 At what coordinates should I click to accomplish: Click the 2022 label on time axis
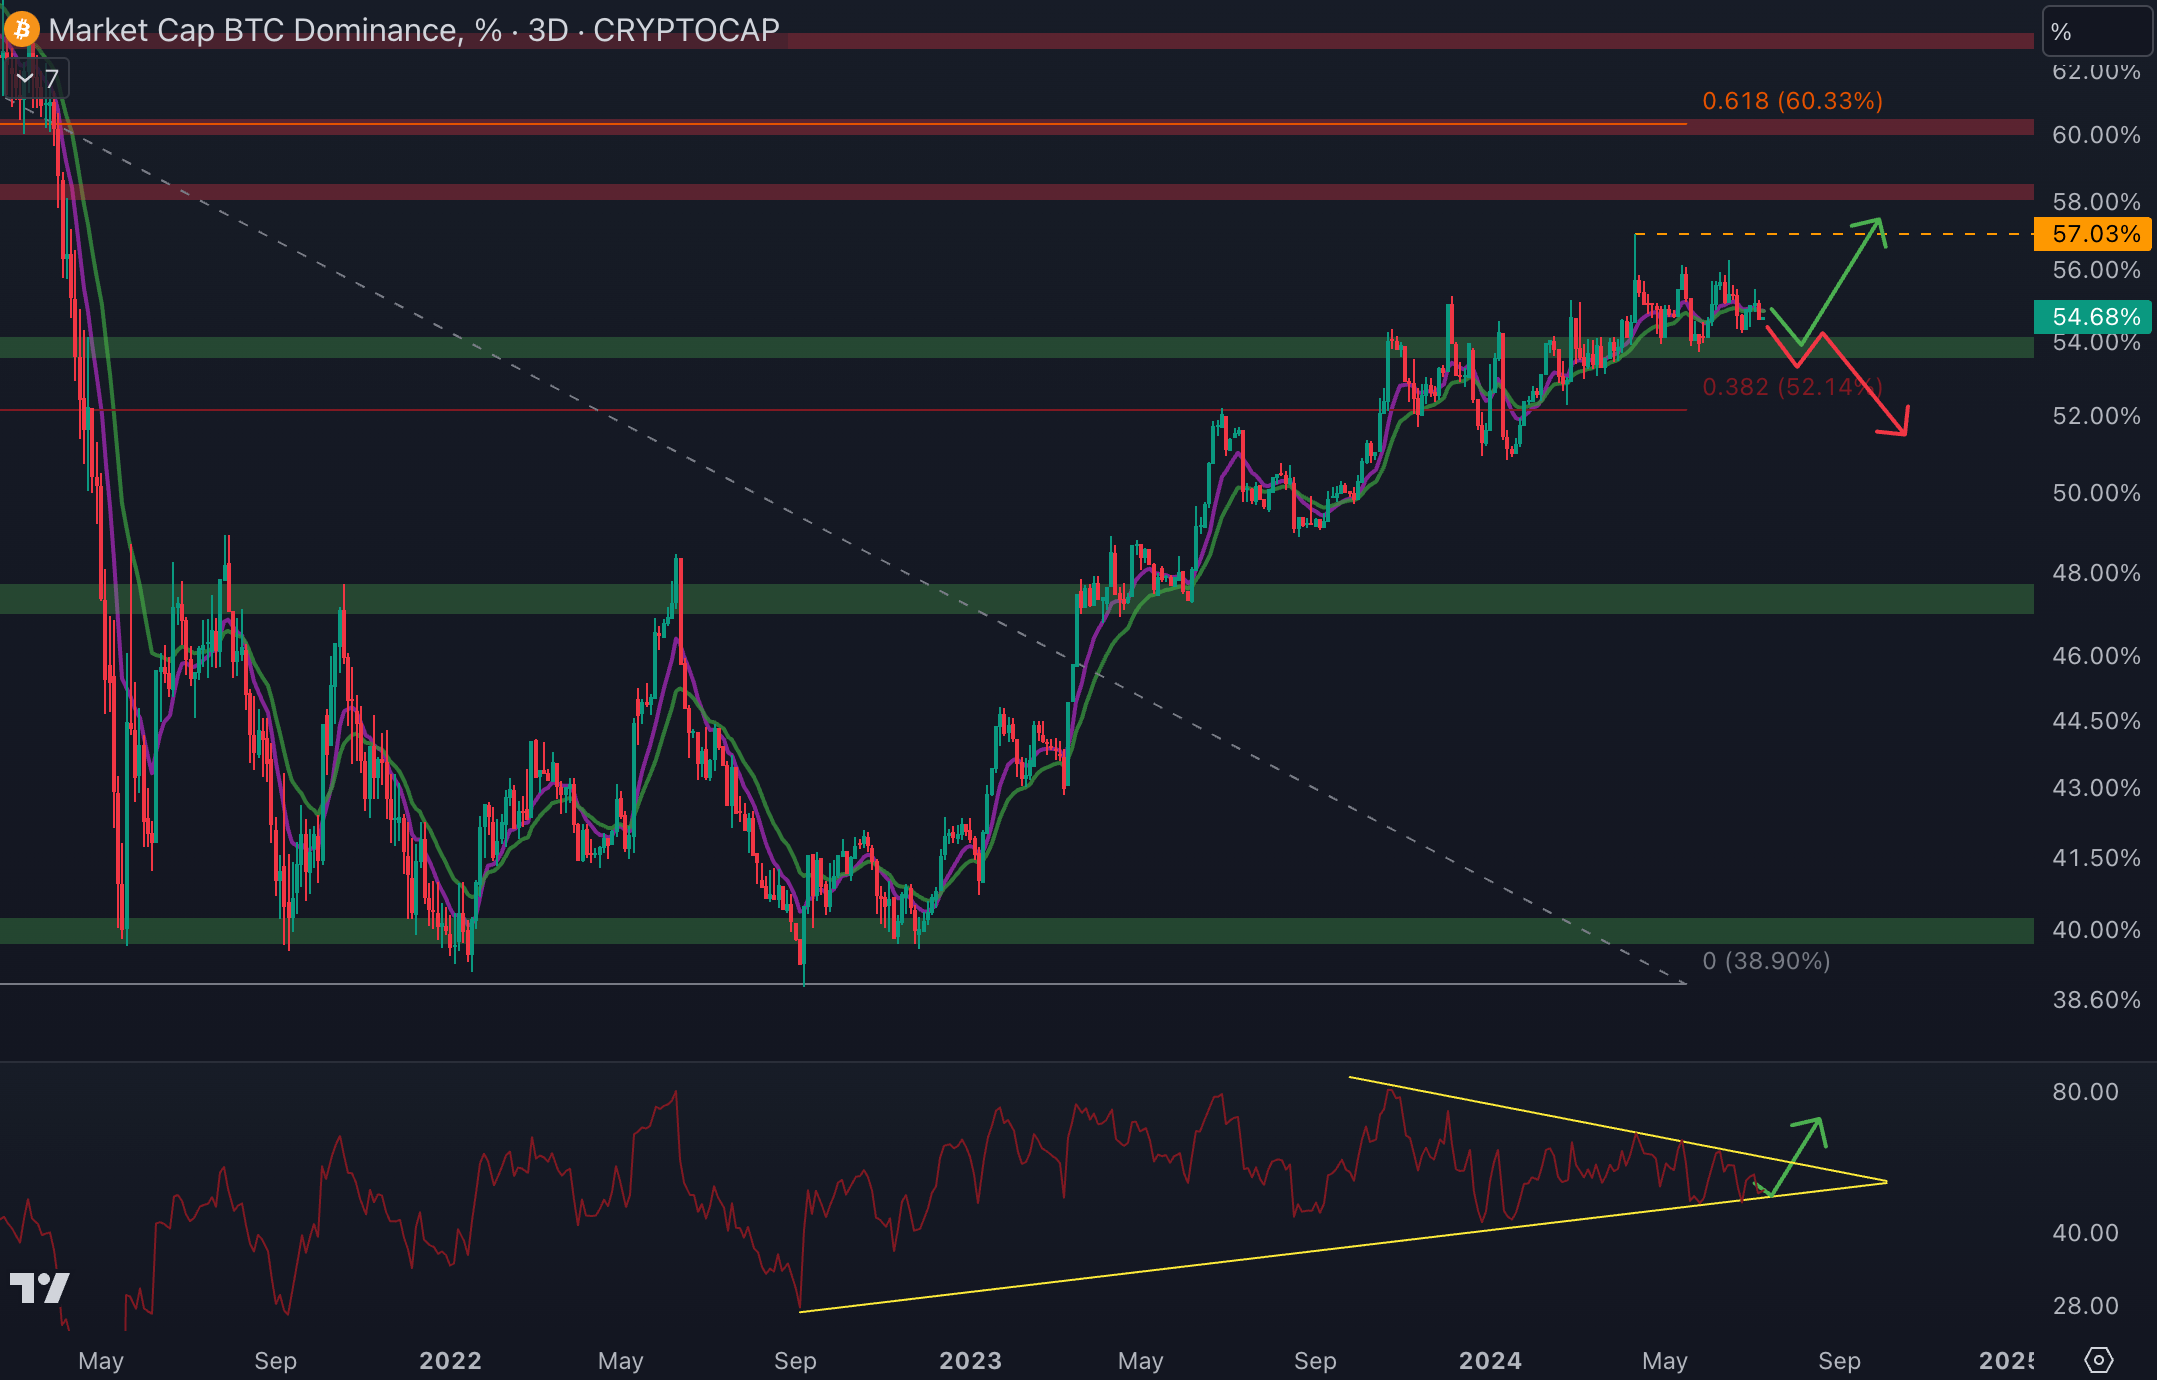pos(450,1360)
